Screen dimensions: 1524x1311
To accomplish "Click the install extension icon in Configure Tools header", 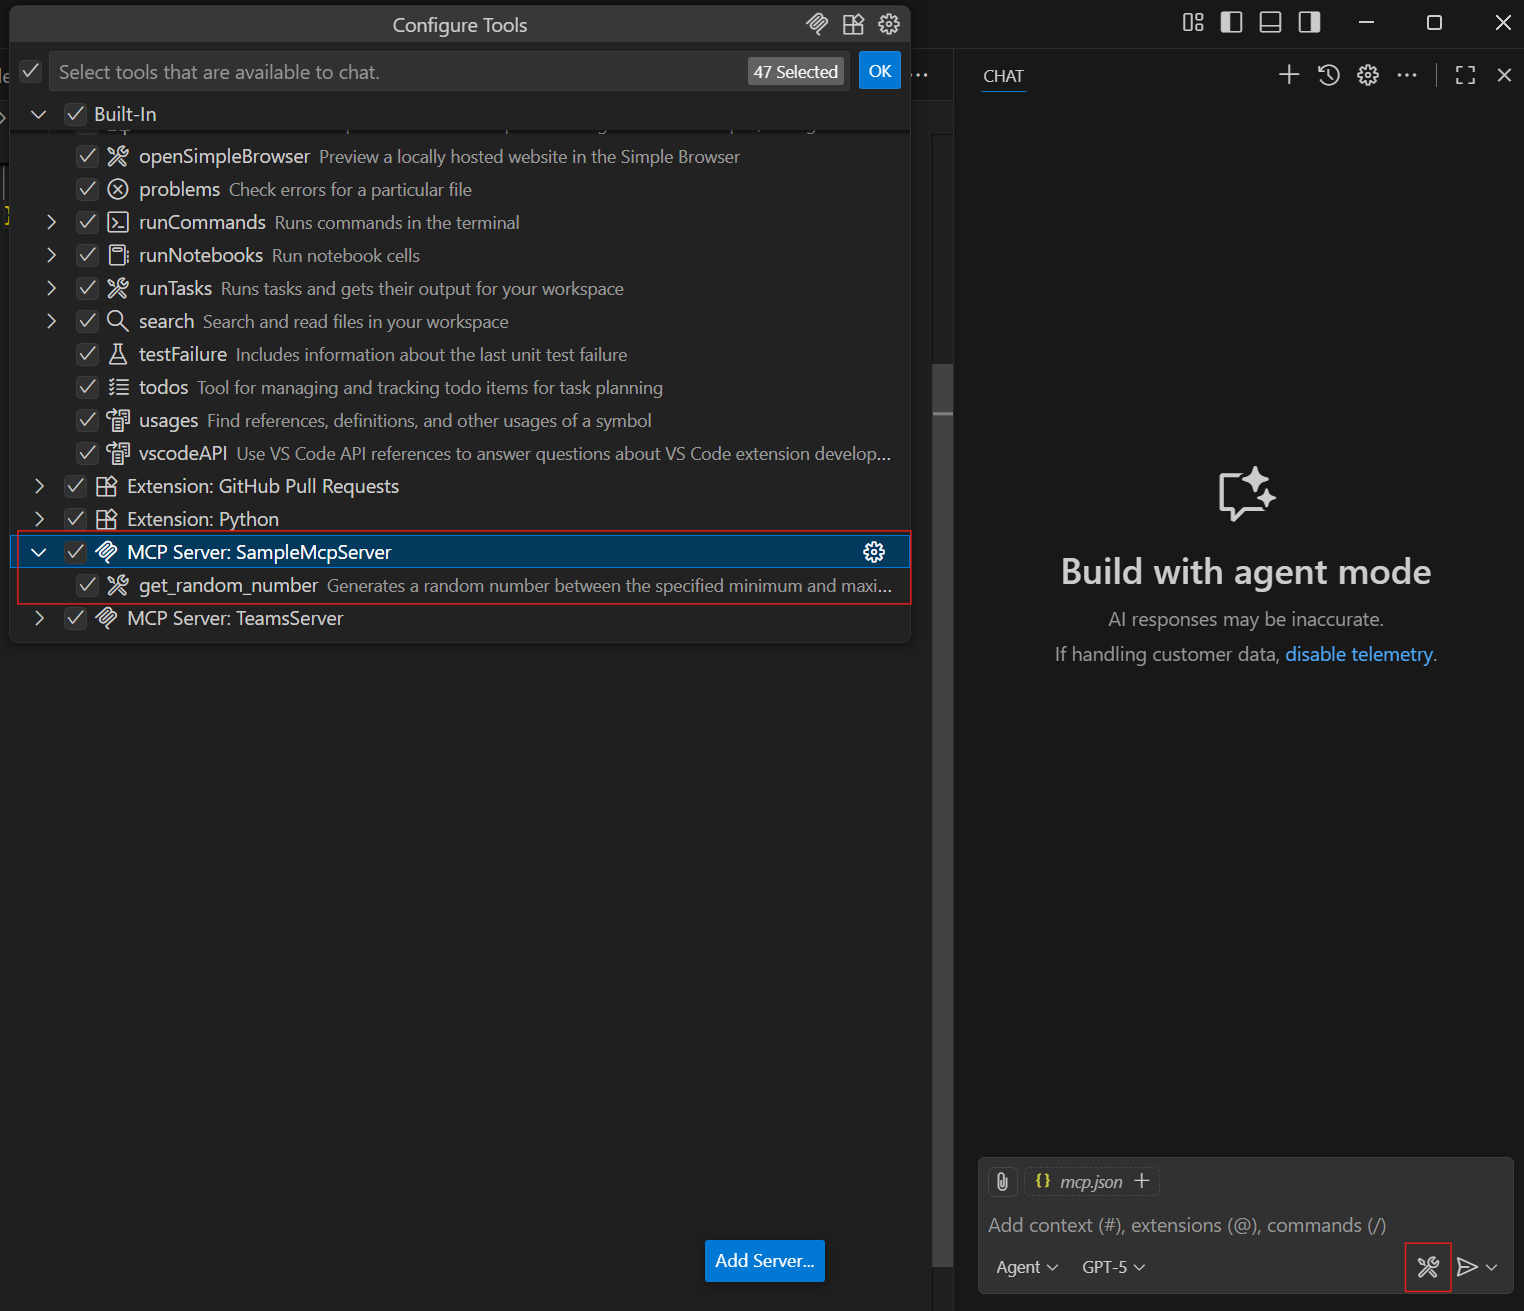I will click(853, 24).
